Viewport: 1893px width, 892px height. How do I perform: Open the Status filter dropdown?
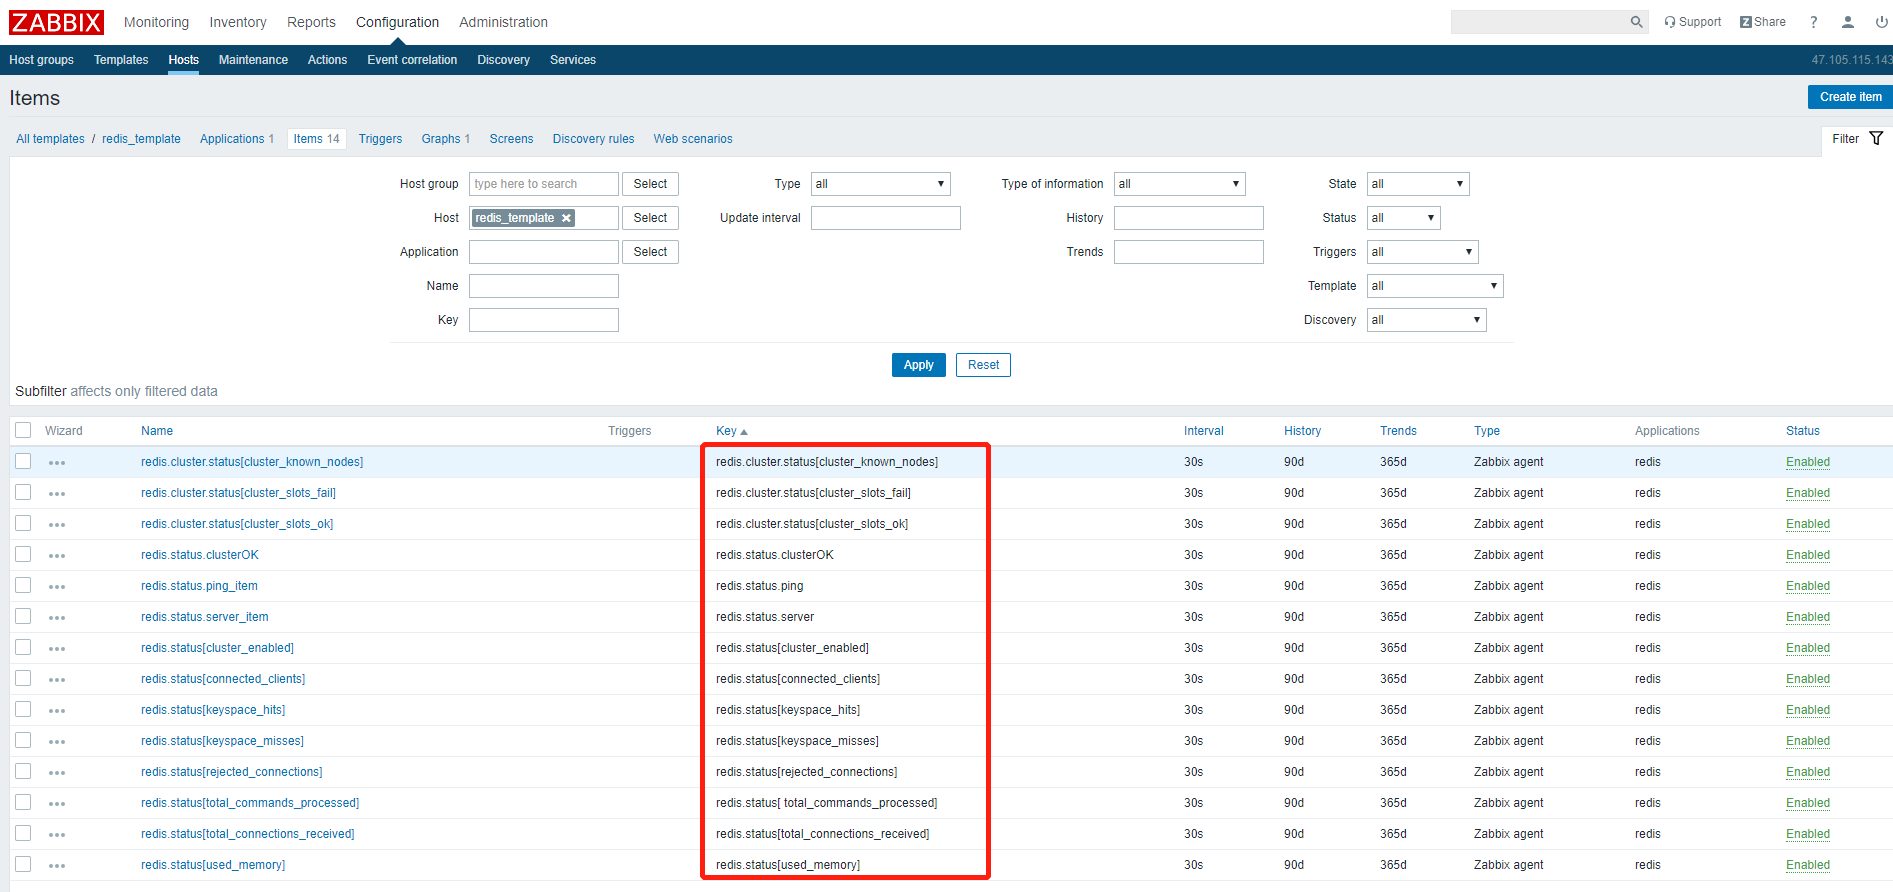(x=1403, y=218)
